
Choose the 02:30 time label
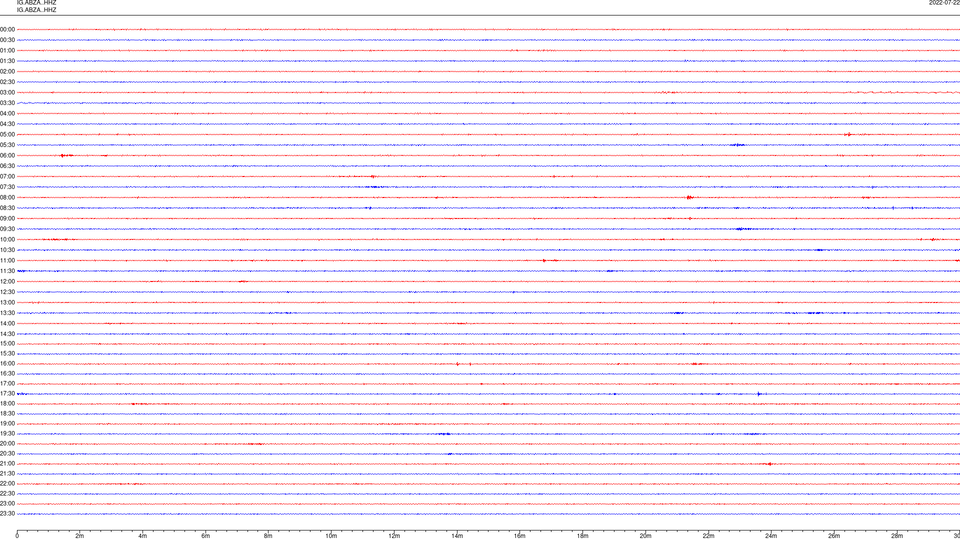pos(7,82)
